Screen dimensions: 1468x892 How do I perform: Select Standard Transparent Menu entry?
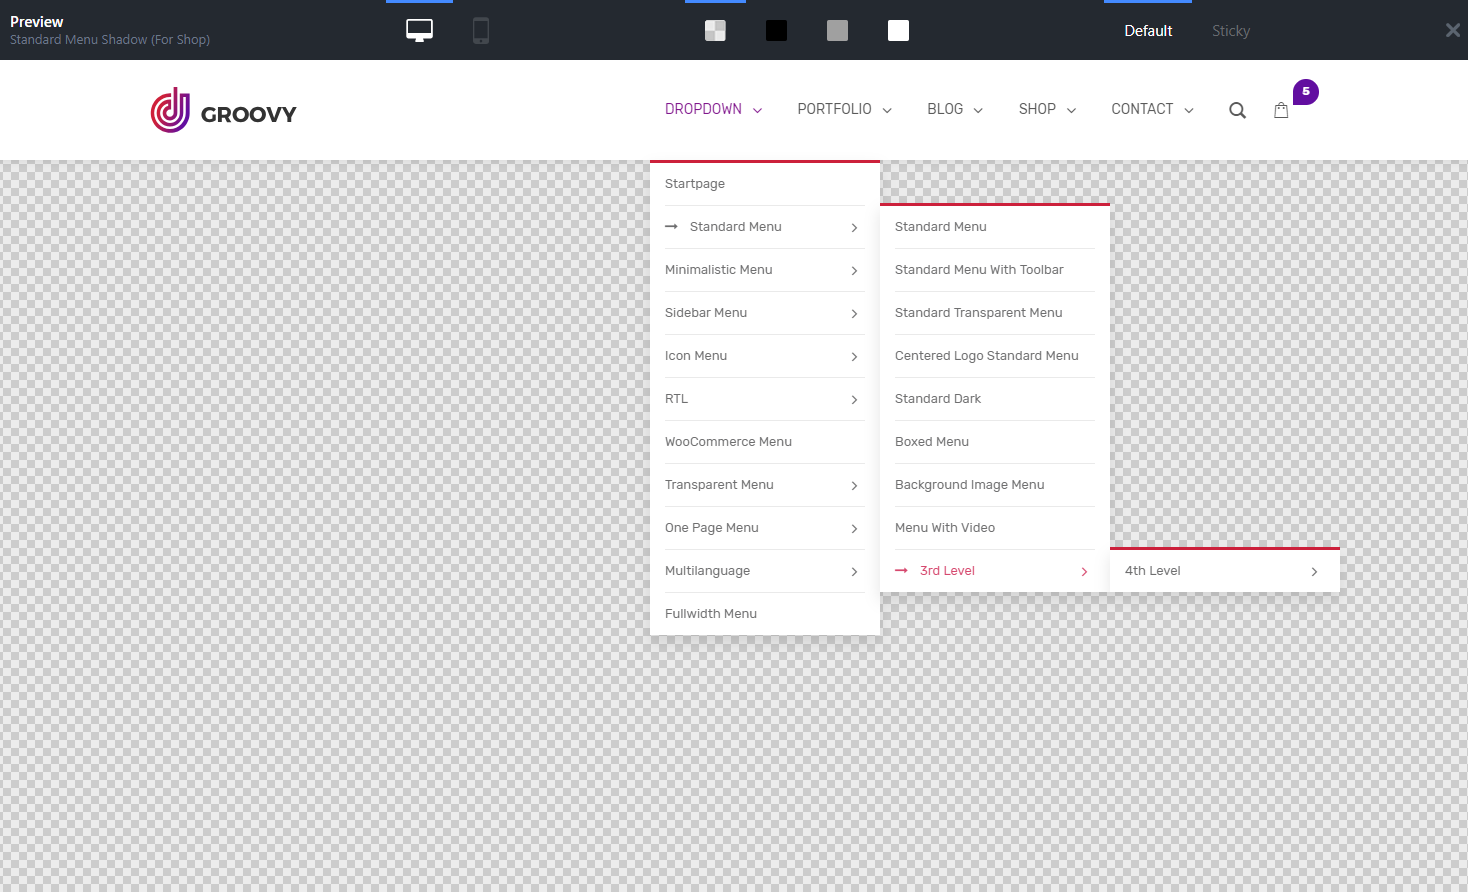click(978, 313)
